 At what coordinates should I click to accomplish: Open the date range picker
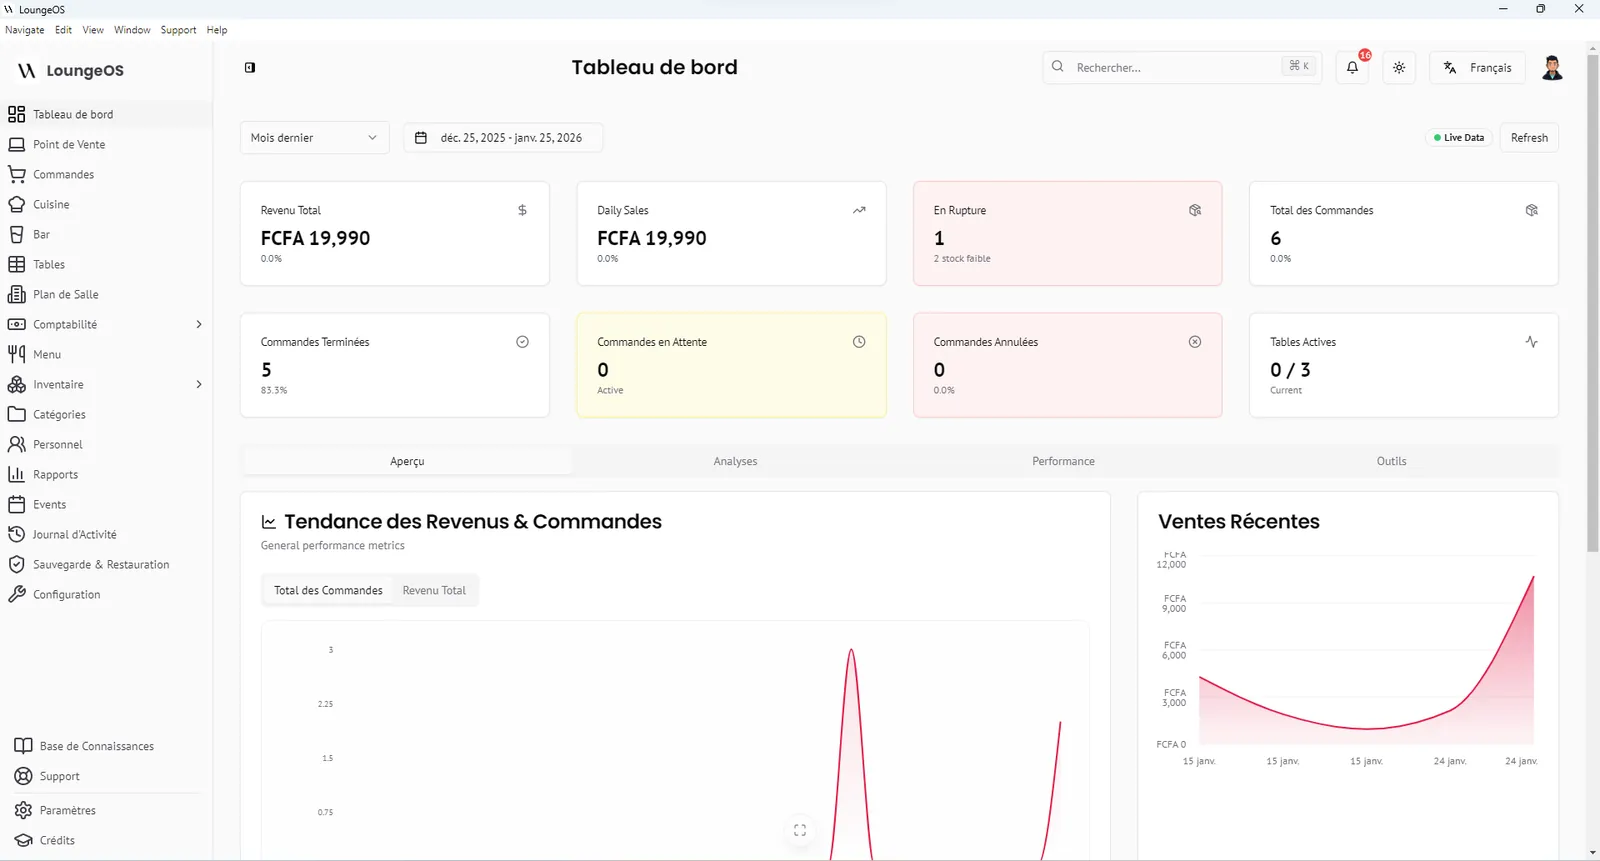tap(503, 138)
